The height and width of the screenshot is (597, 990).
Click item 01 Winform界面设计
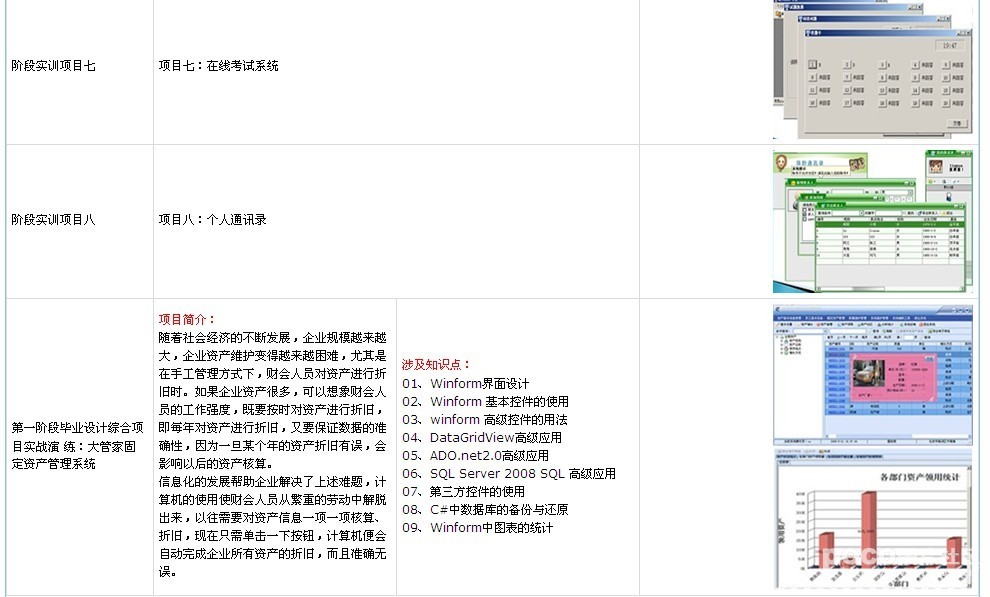point(465,384)
